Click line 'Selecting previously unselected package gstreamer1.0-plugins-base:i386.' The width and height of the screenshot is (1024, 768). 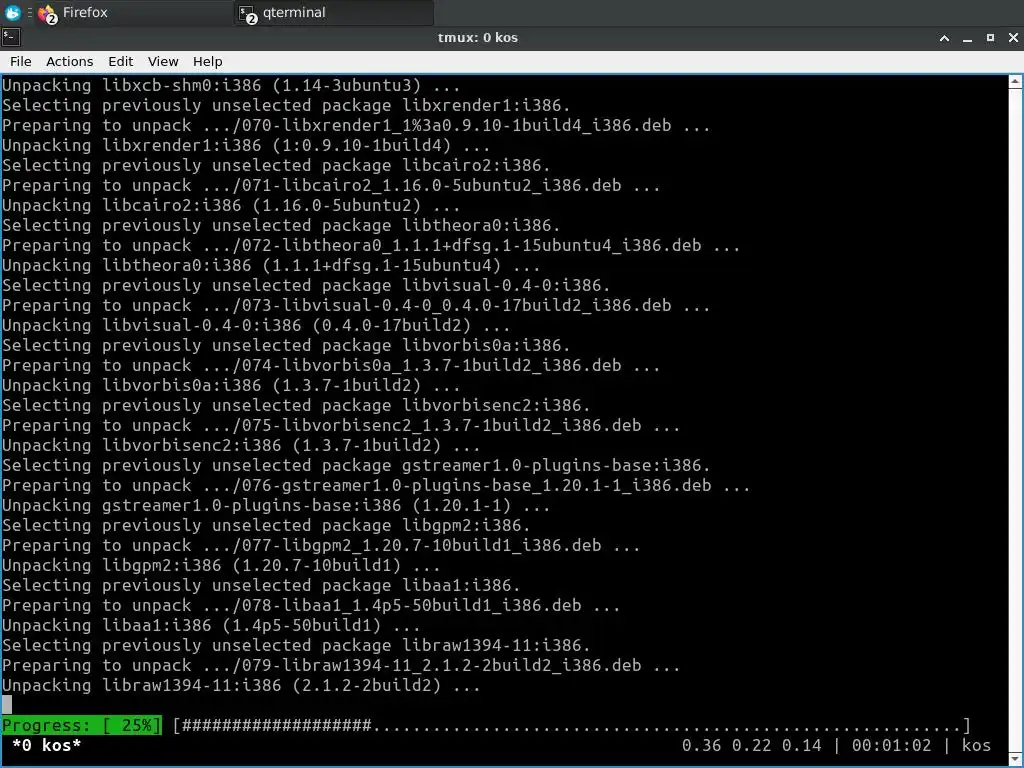356,465
